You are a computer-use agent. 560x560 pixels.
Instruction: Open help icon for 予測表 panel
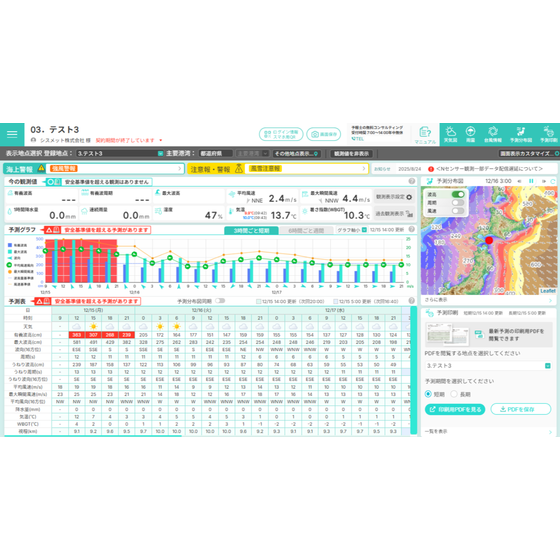[x=411, y=301]
